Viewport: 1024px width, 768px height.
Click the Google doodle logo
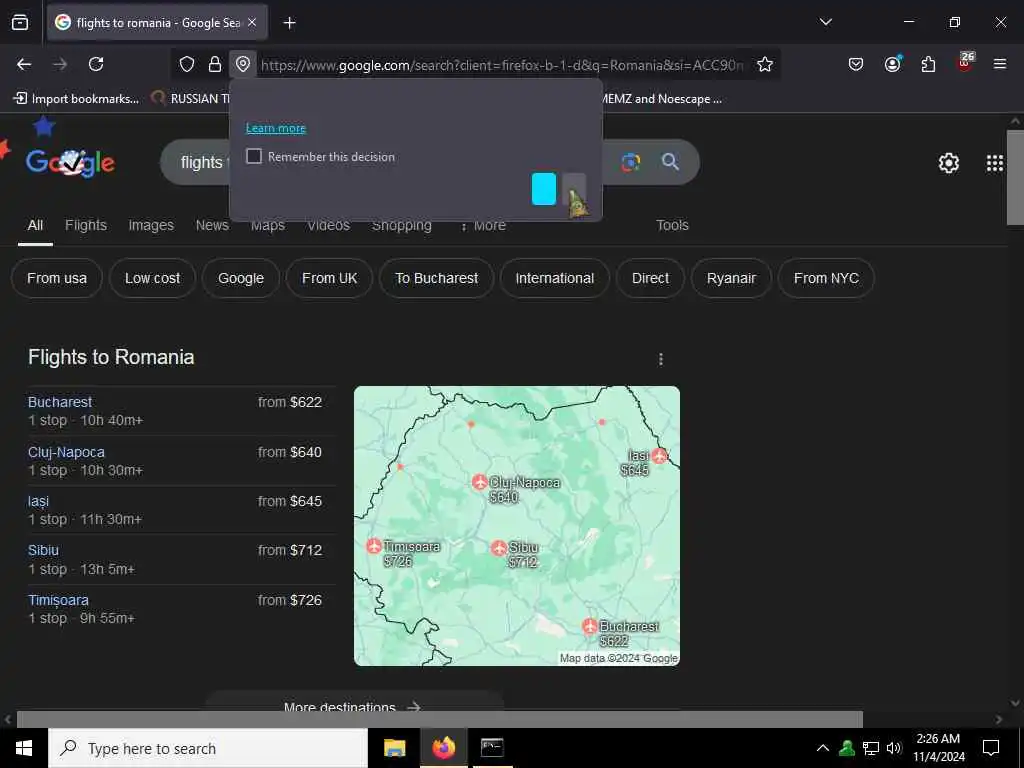(x=71, y=162)
